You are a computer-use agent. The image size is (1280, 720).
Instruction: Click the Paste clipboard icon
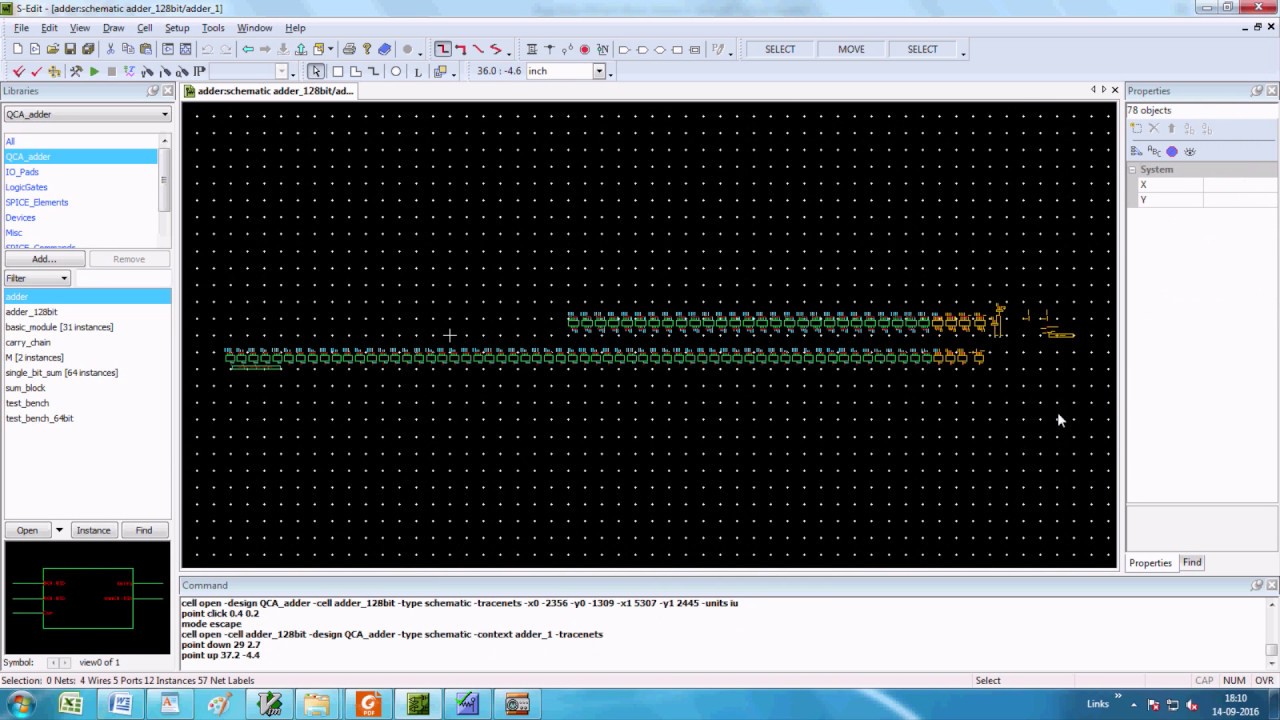146,49
